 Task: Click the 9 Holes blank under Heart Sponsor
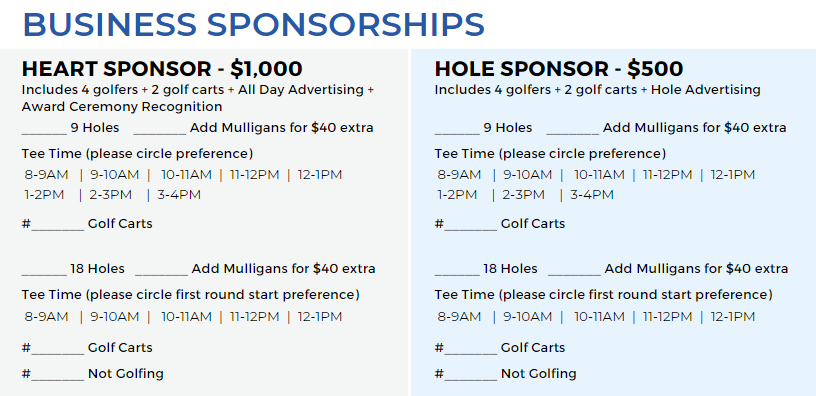coord(44,132)
